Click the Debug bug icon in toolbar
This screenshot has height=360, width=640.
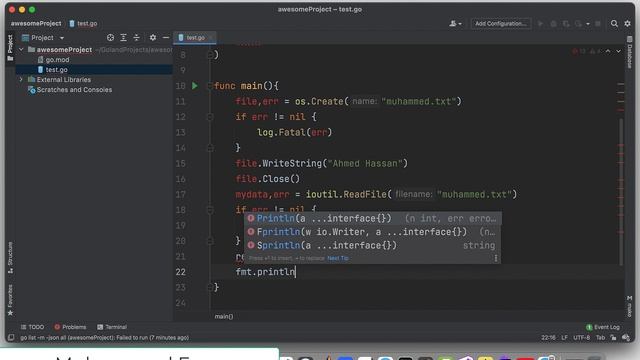[553, 24]
